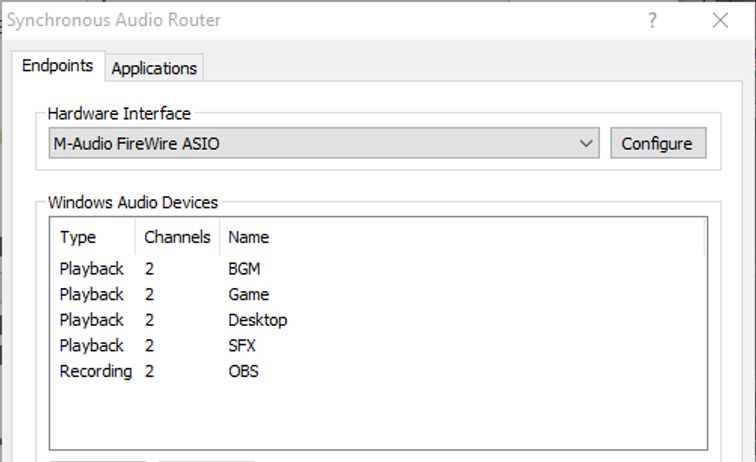The height and width of the screenshot is (462, 756).
Task: Choose the Desktop playback device
Action: coord(257,320)
